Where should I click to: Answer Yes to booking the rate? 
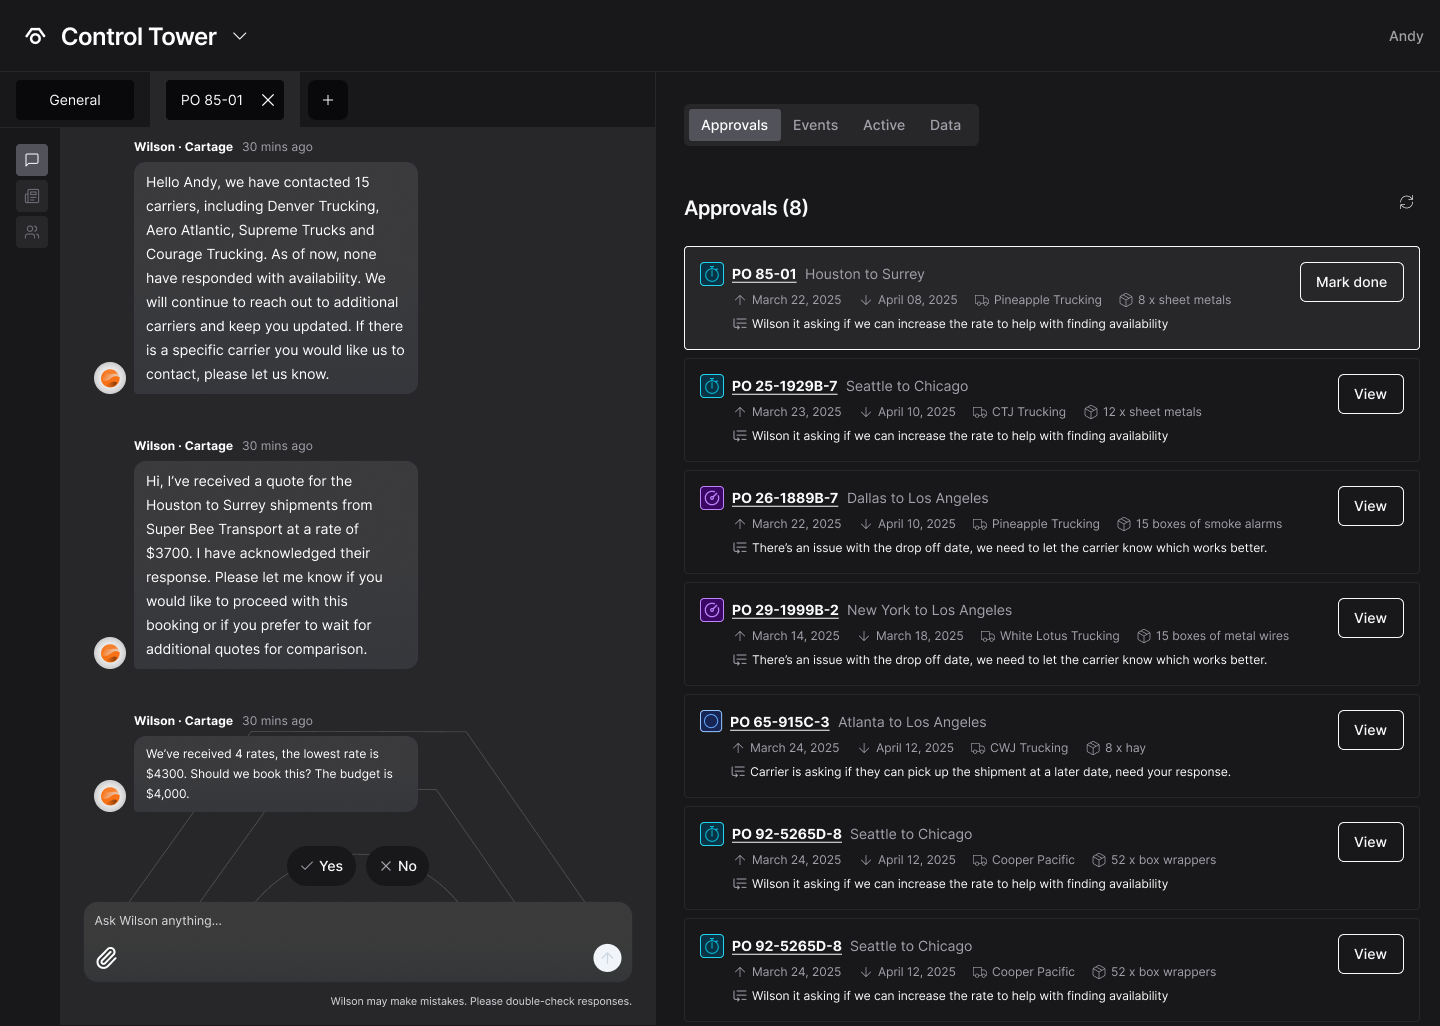point(322,866)
